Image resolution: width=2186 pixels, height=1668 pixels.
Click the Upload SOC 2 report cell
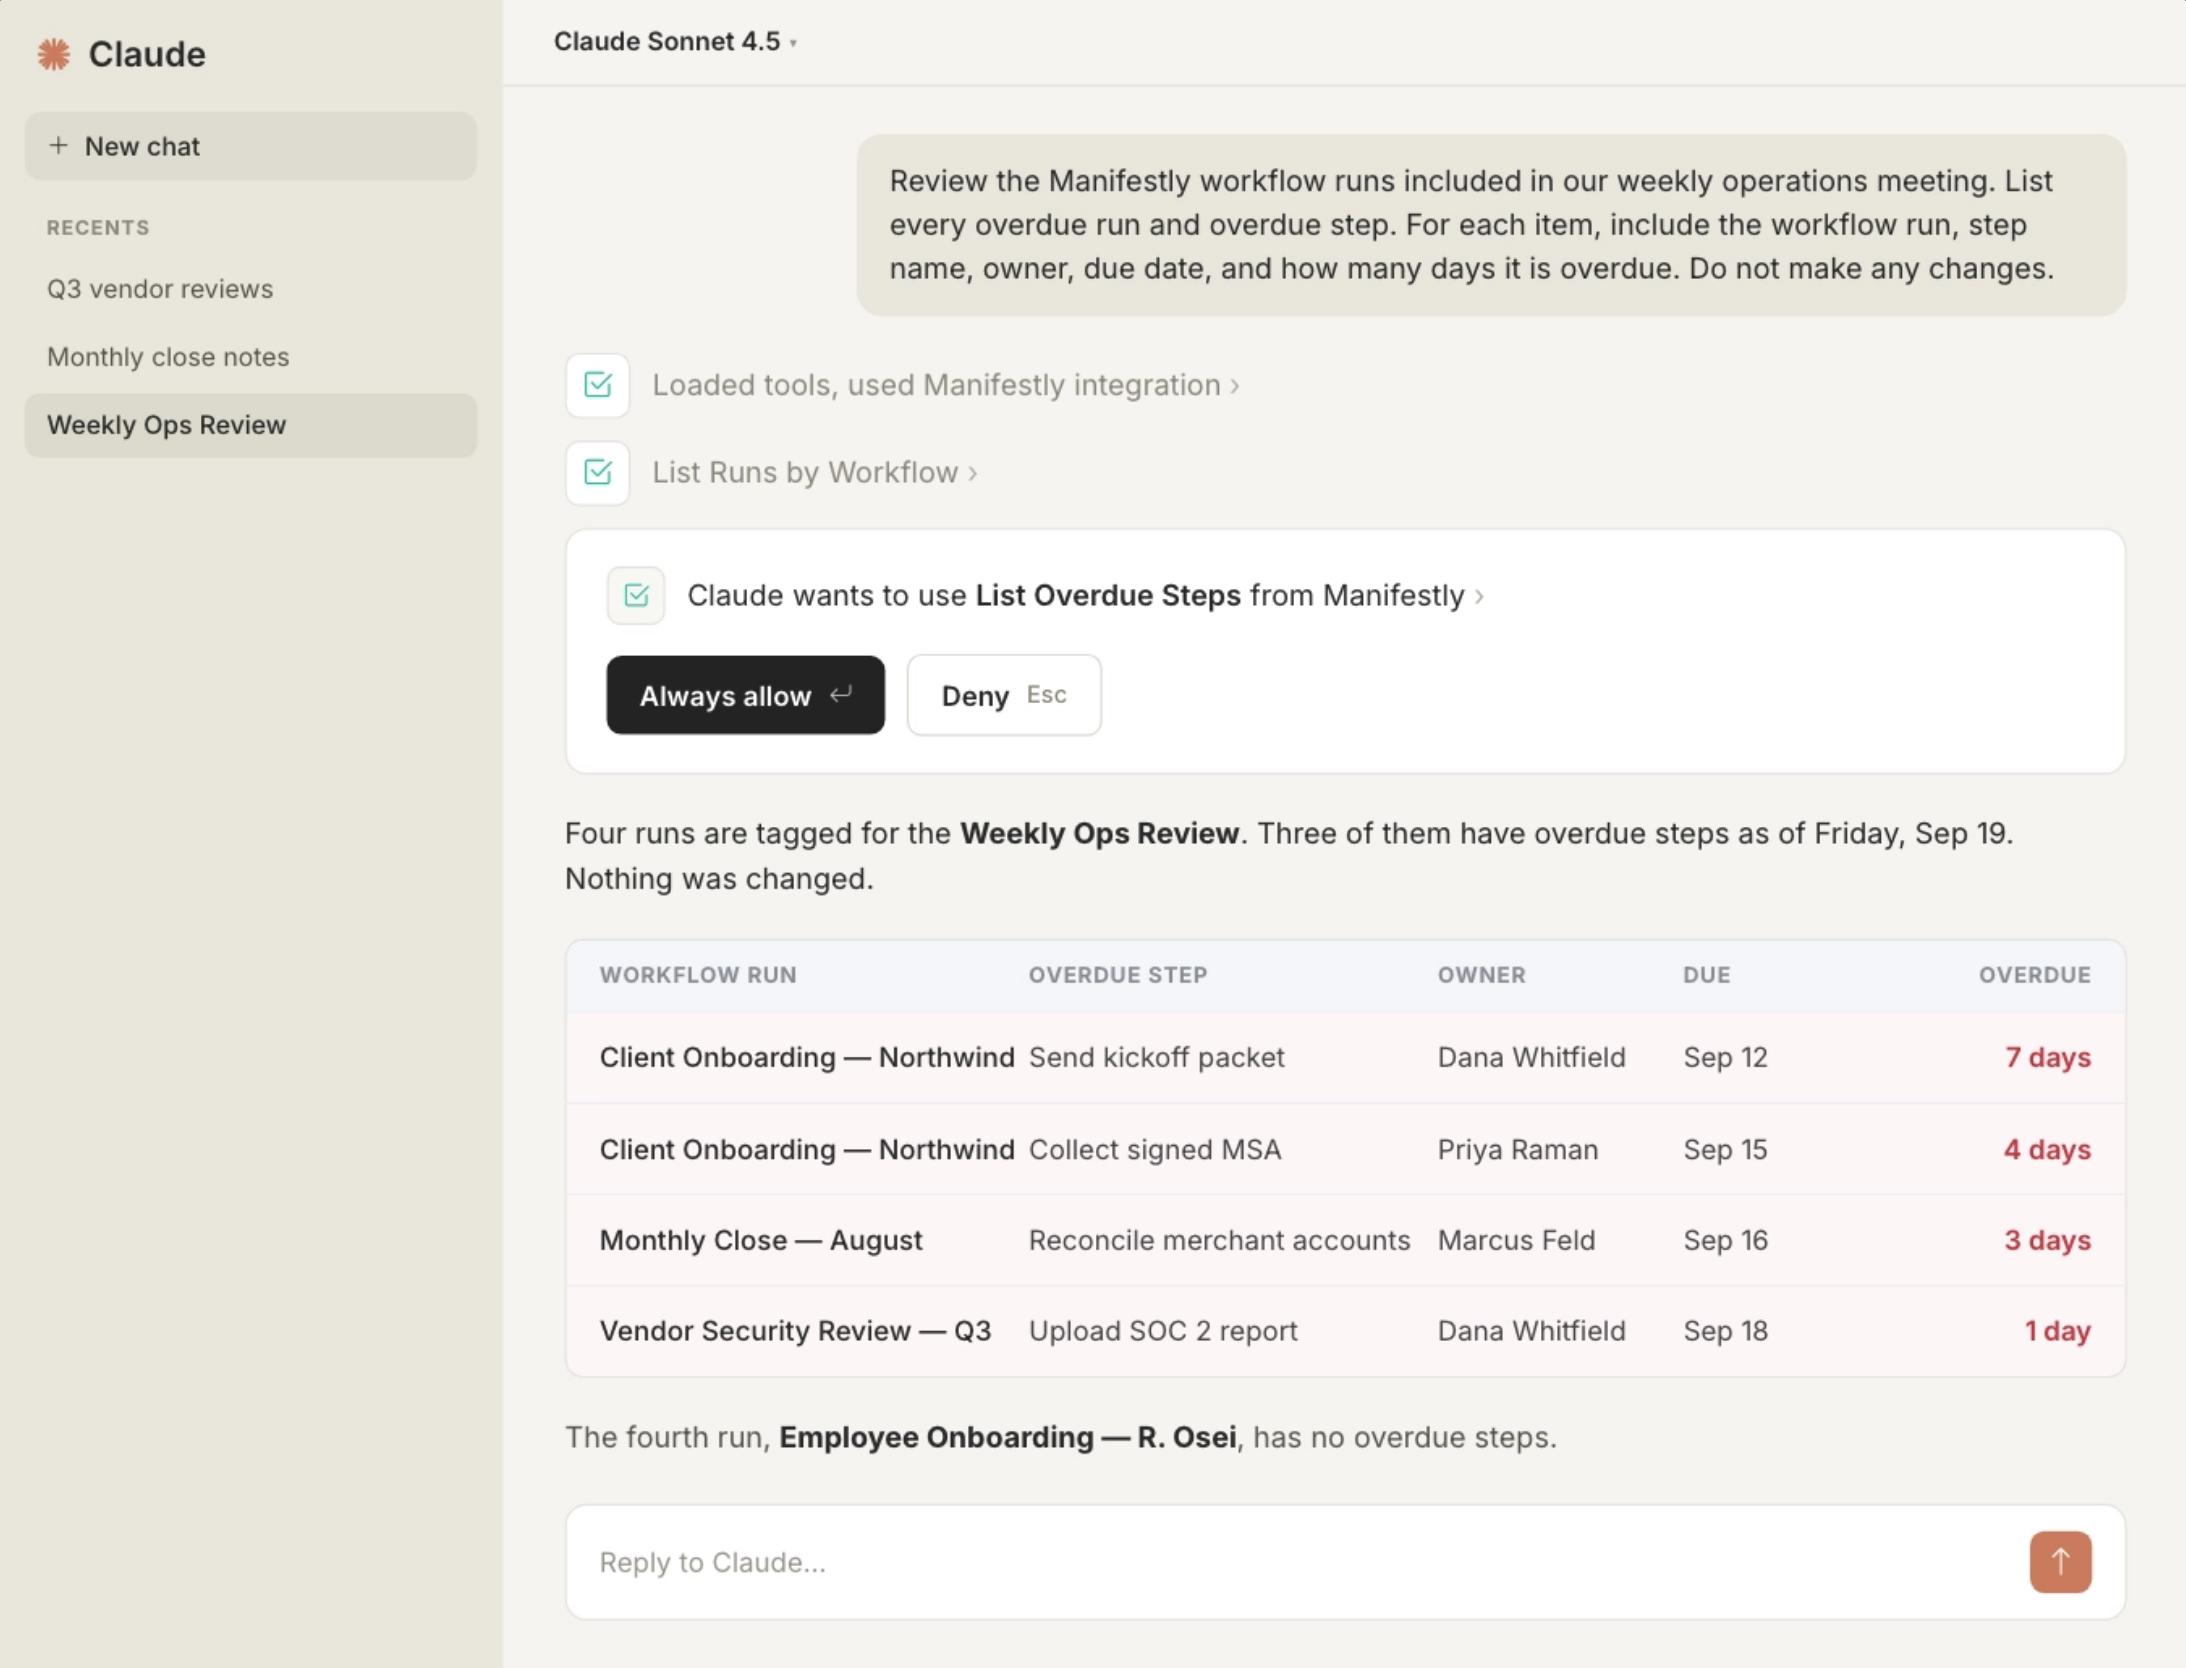[x=1163, y=1332]
